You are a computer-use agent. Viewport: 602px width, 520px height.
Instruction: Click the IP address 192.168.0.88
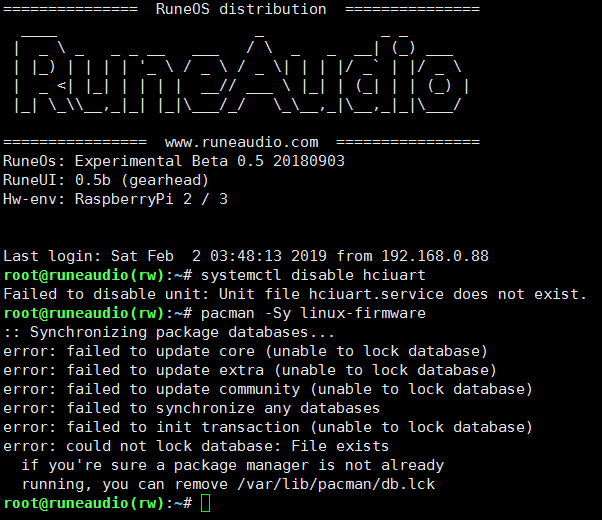tap(435, 256)
